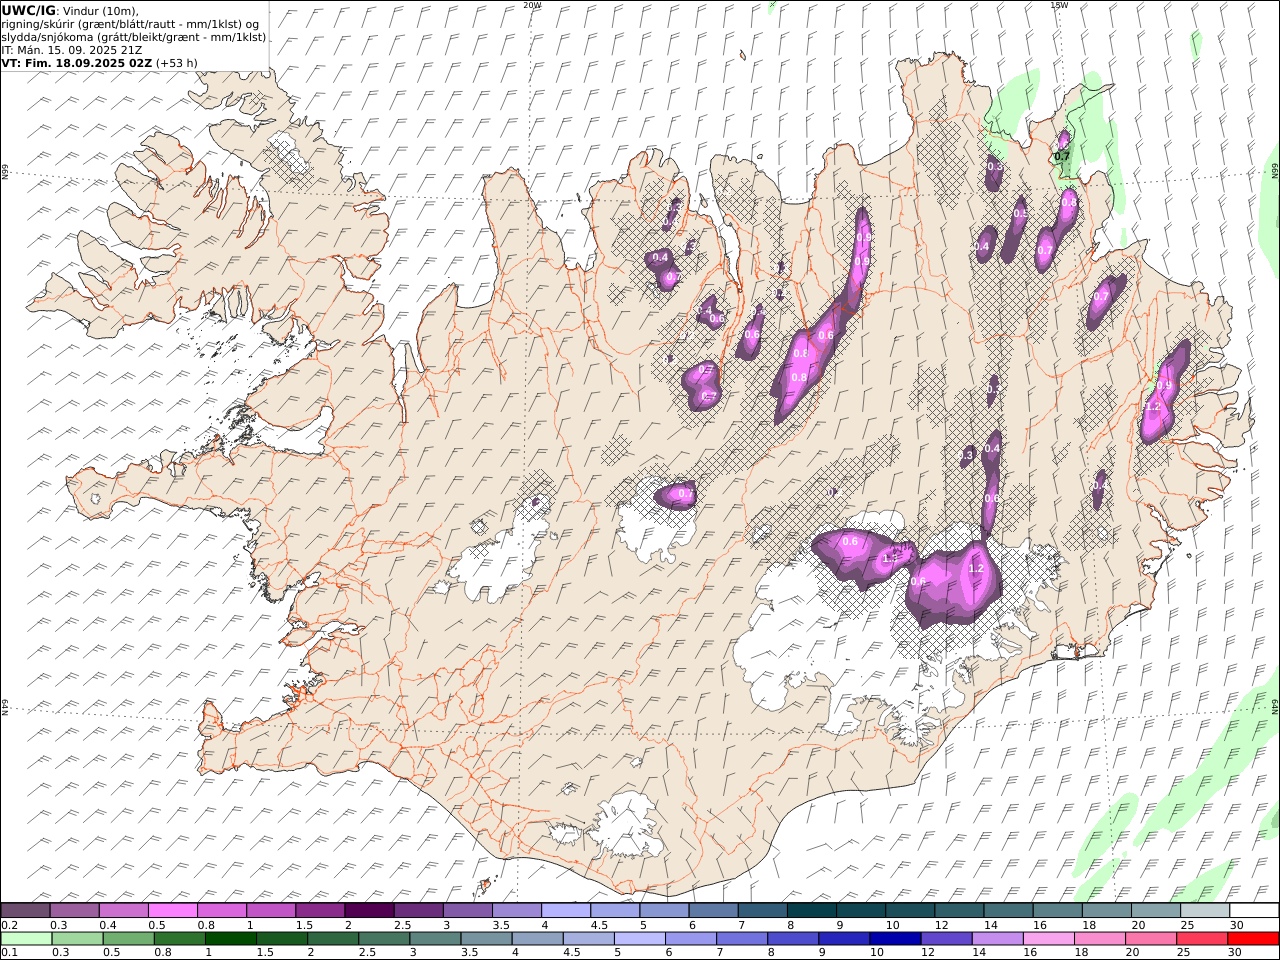Click the forest green 0.8 swatch in lower legend
The height and width of the screenshot is (960, 1280).
pyautogui.click(x=179, y=939)
